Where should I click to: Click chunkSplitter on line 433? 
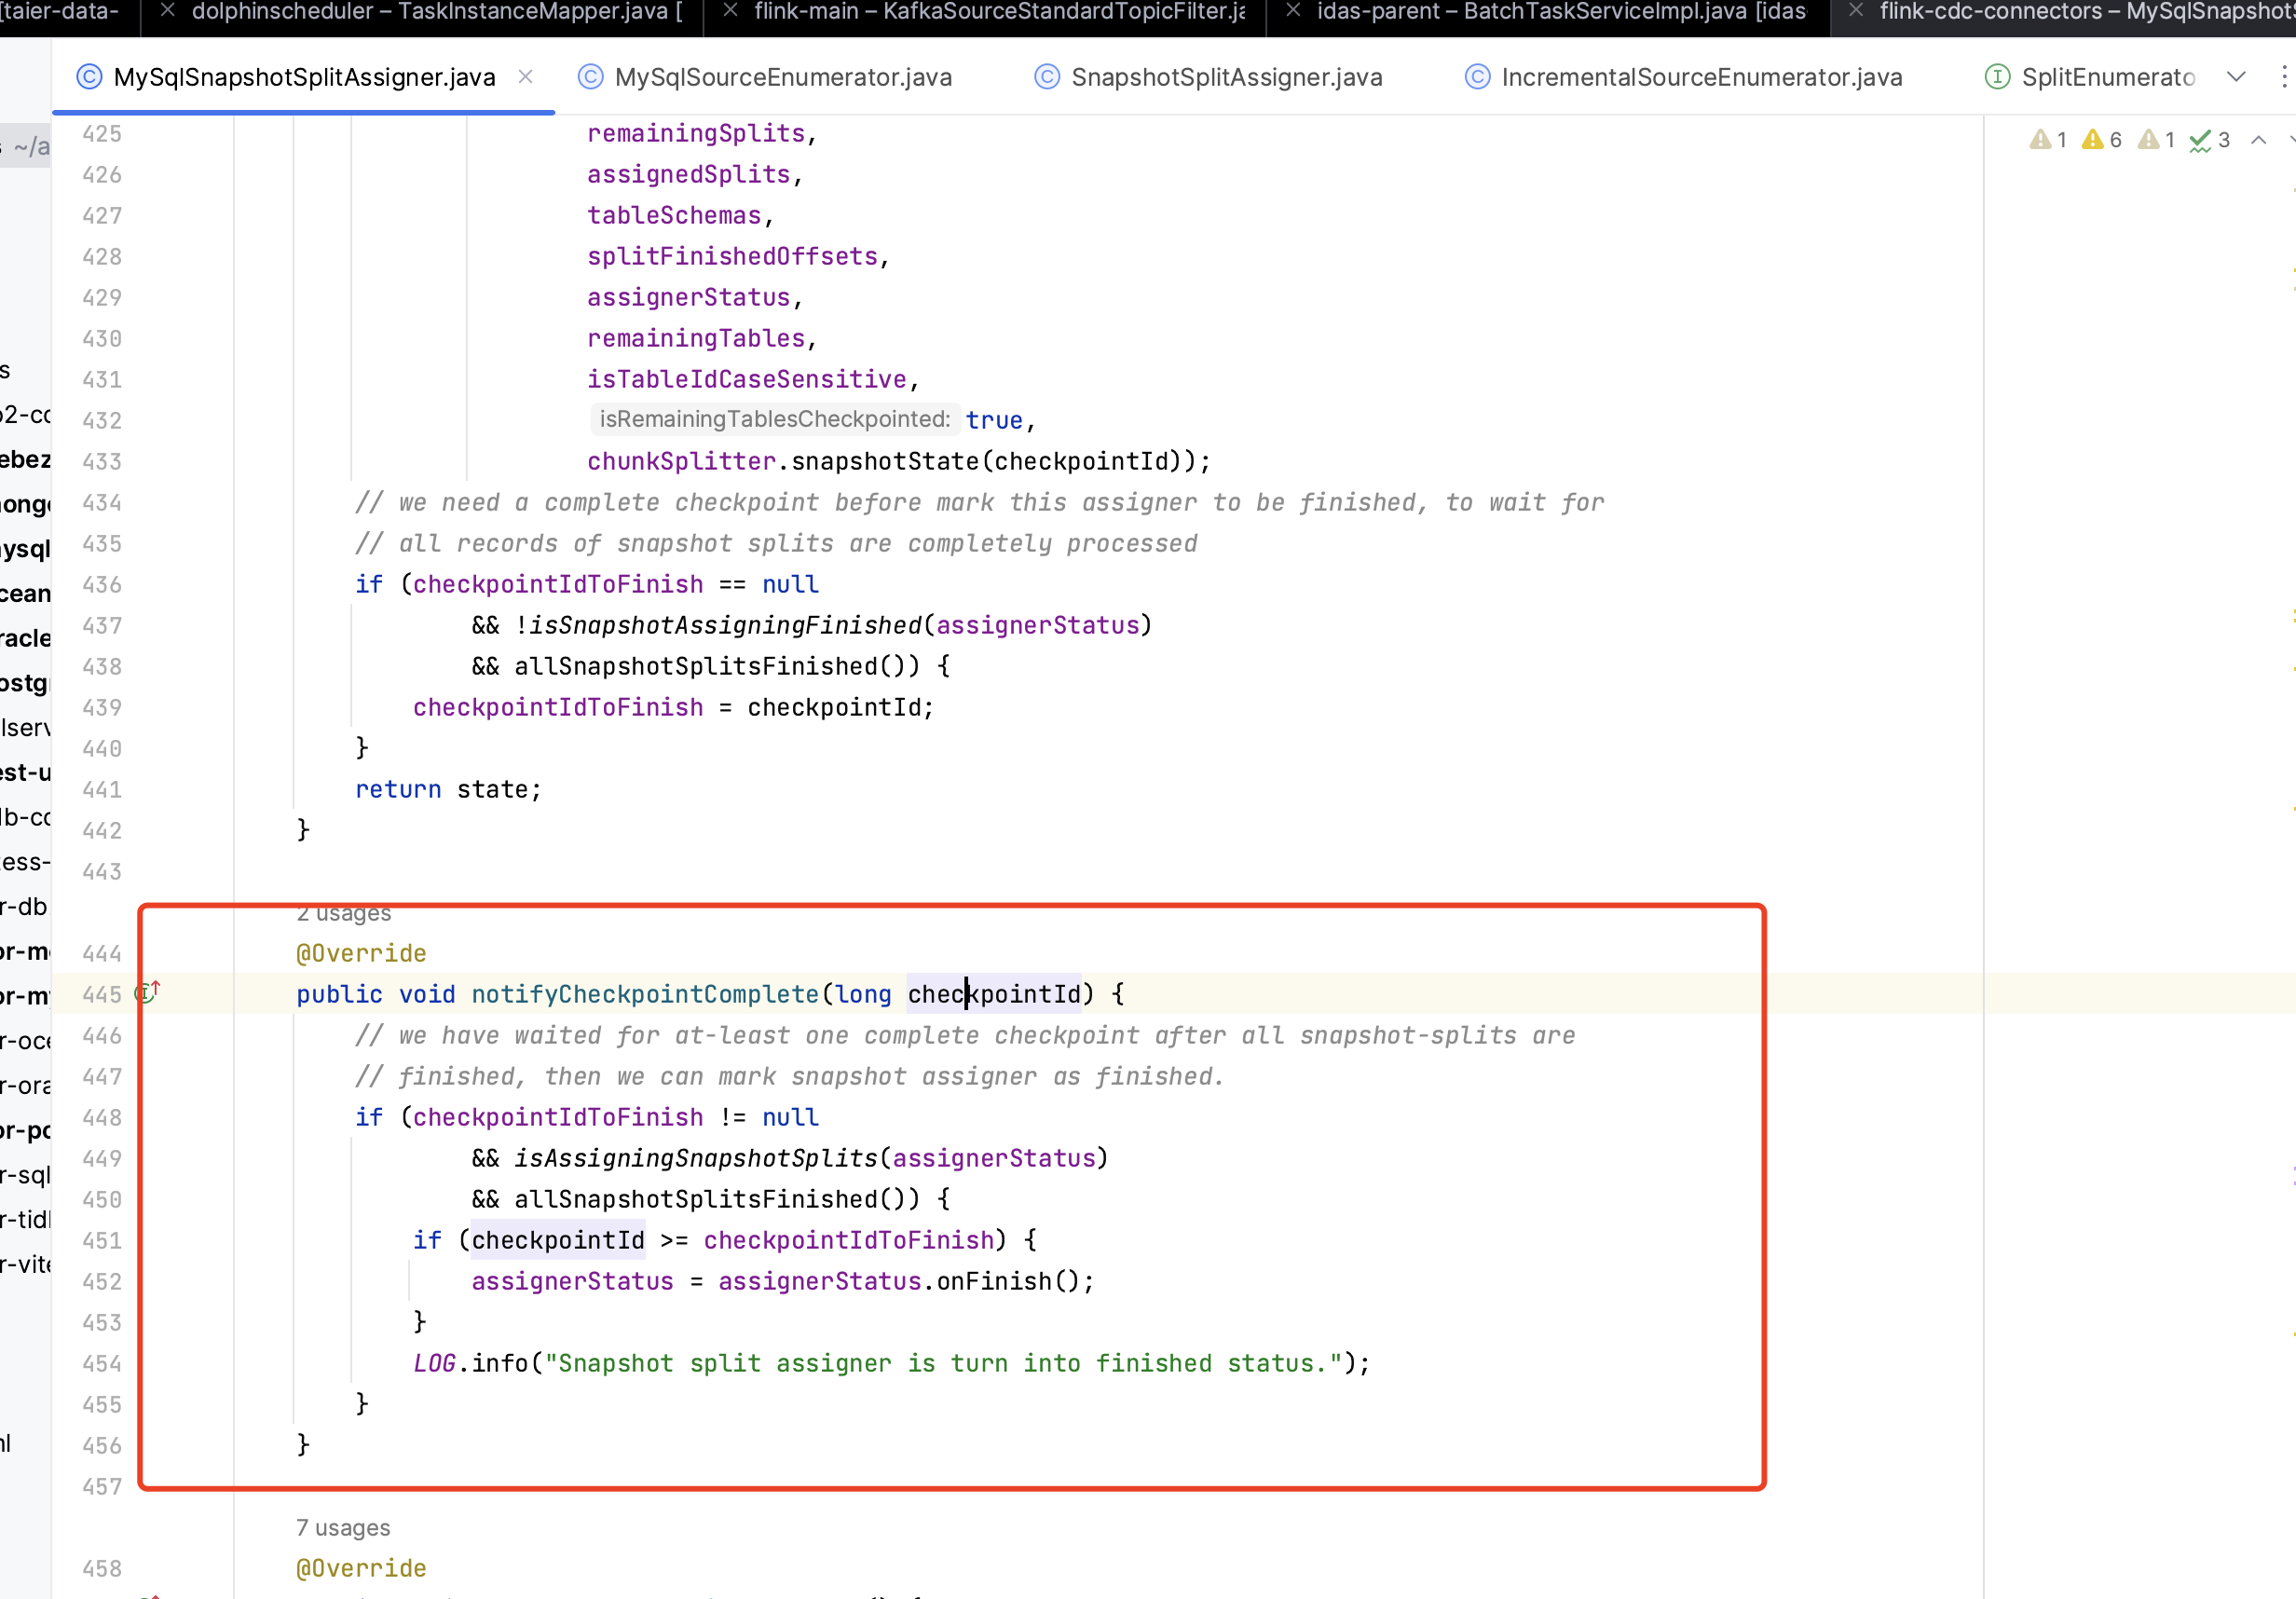(681, 461)
